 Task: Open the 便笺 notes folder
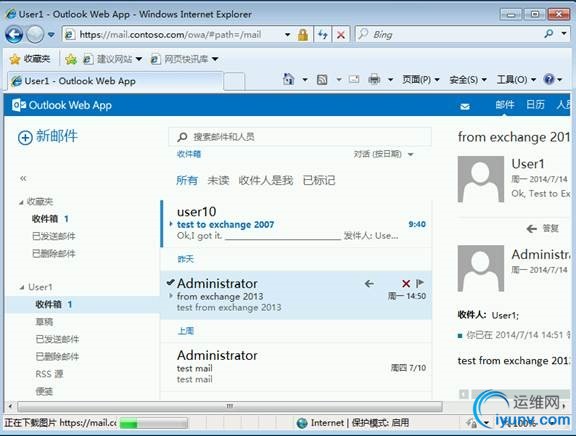tap(44, 391)
